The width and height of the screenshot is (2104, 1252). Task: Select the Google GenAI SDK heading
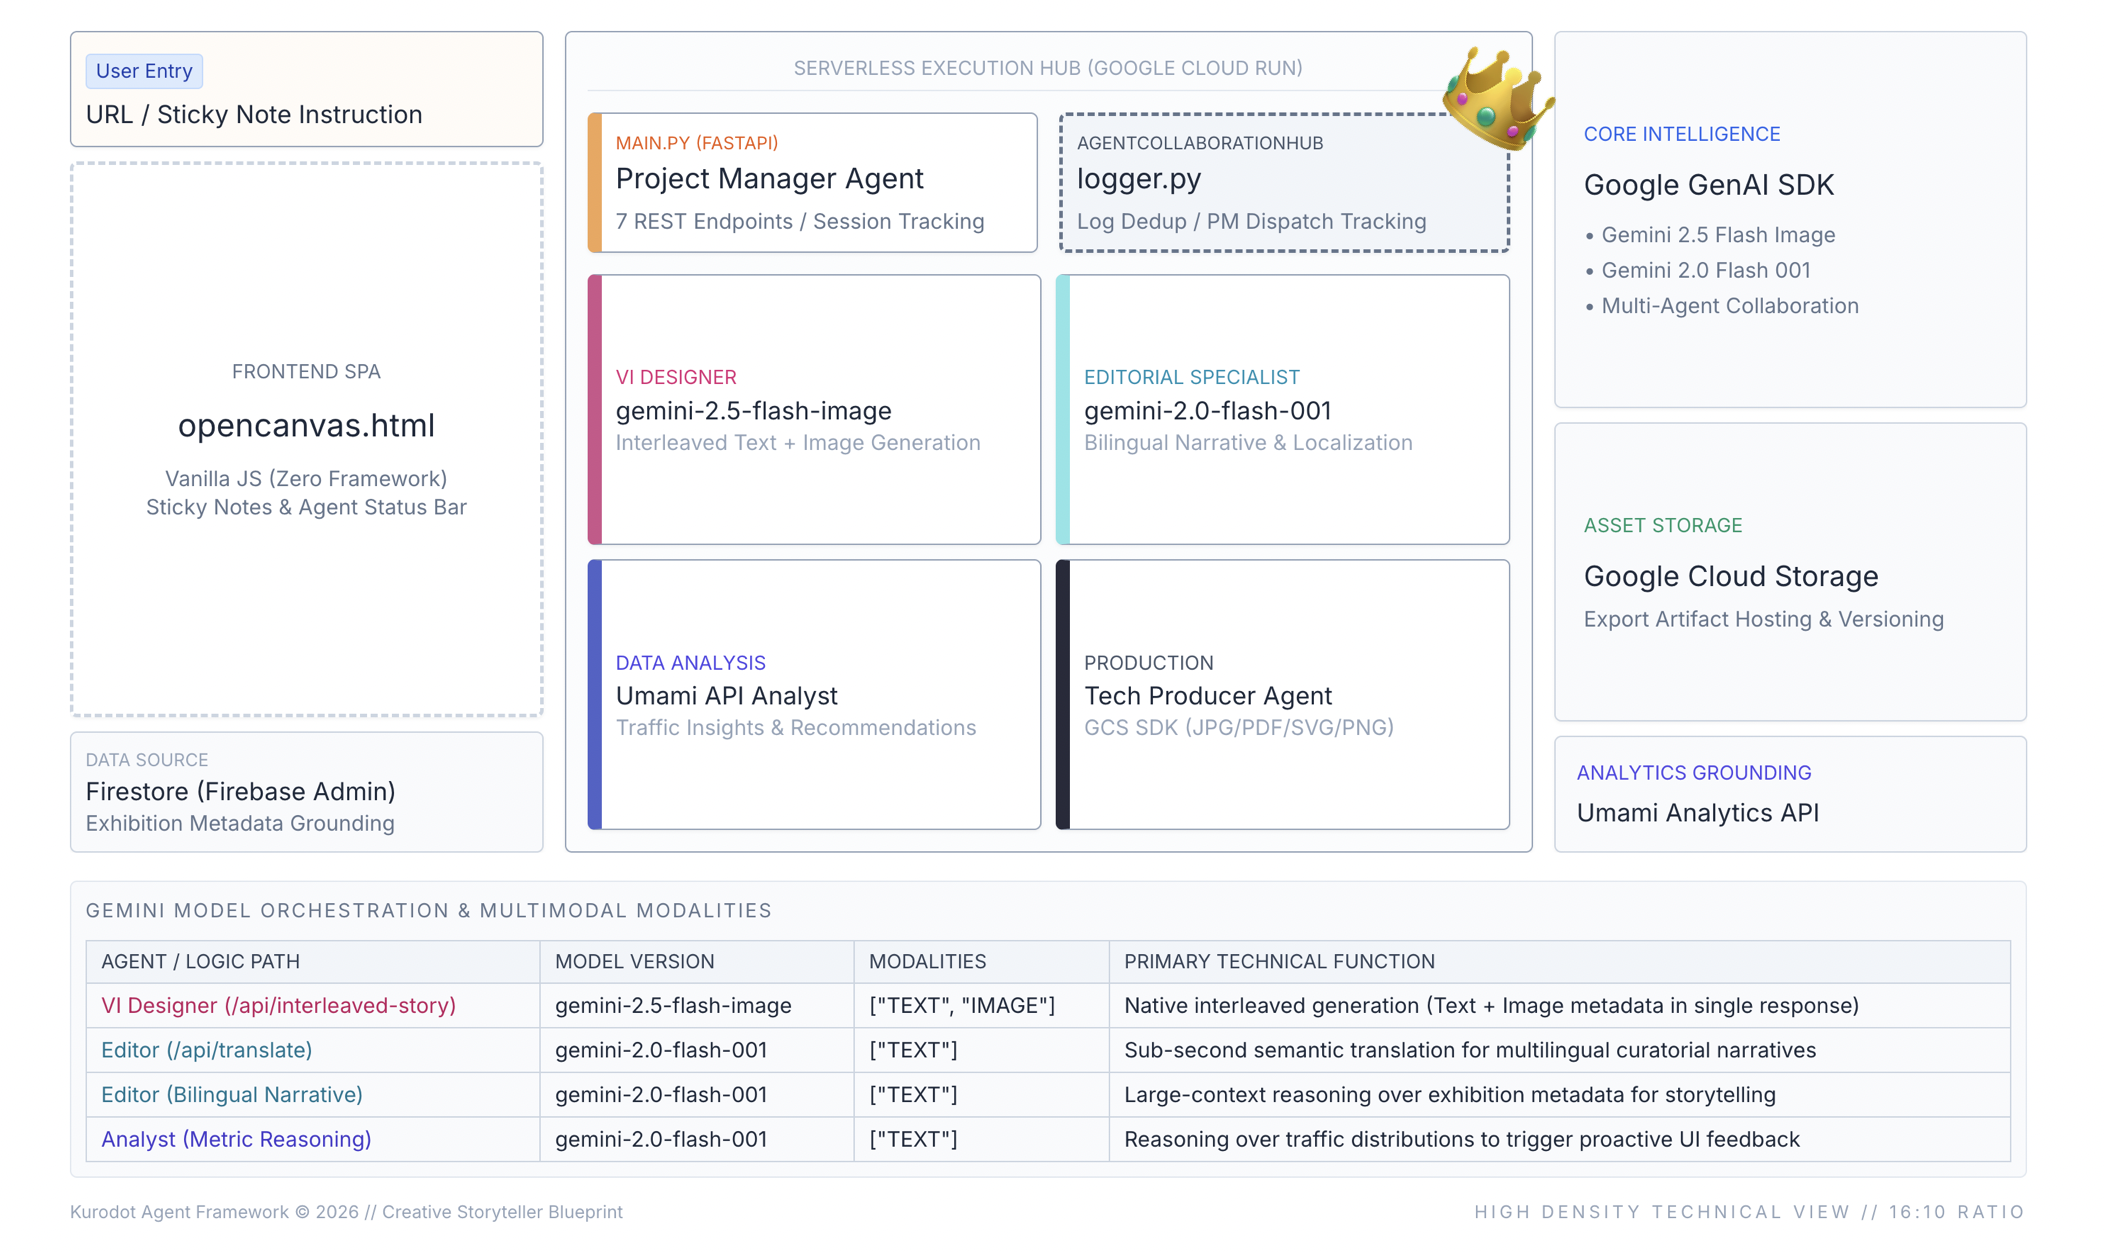(1708, 185)
